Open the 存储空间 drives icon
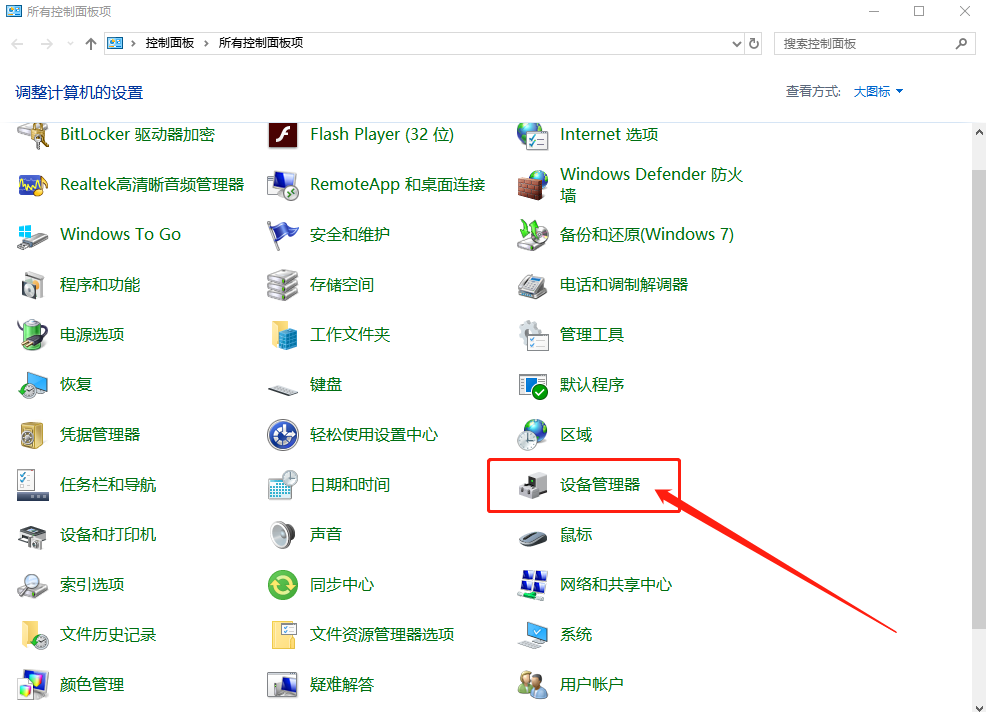The height and width of the screenshot is (712, 986). (283, 285)
